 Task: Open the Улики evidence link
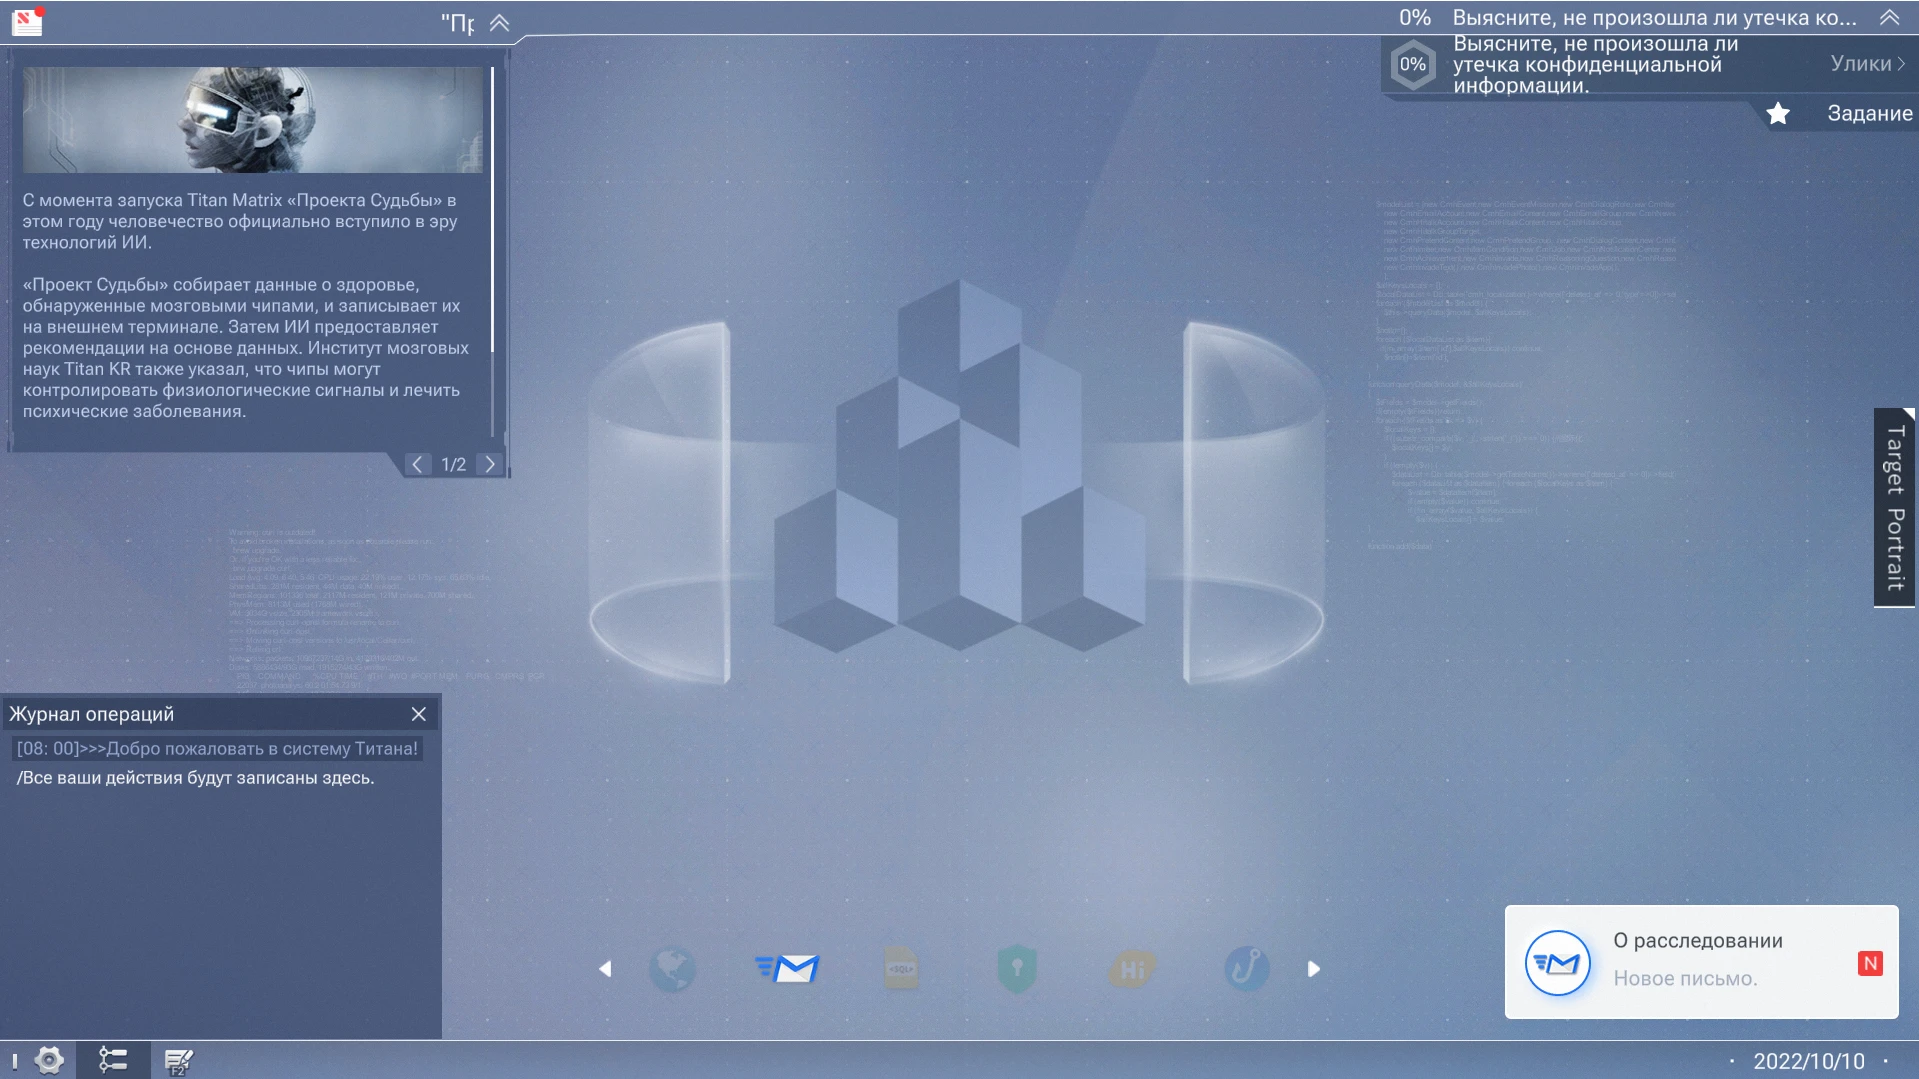pyautogui.click(x=1867, y=64)
